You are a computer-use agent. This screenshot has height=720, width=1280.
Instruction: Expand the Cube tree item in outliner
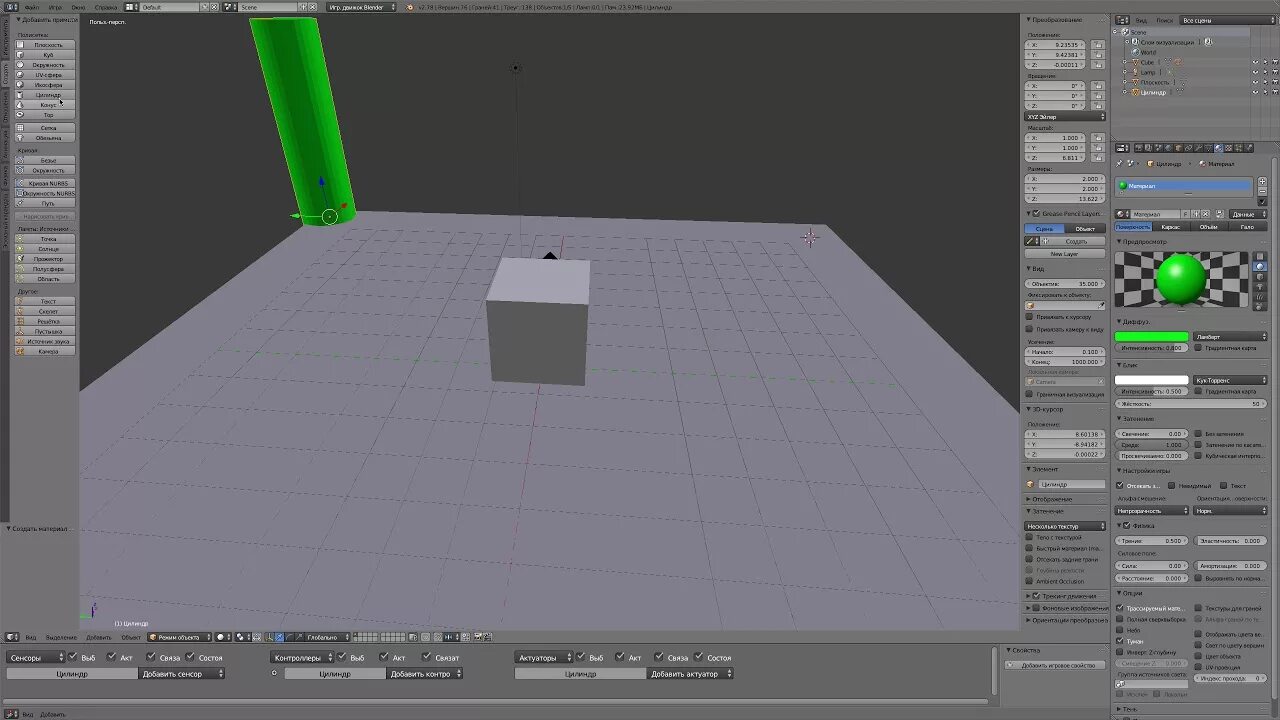[1127, 62]
